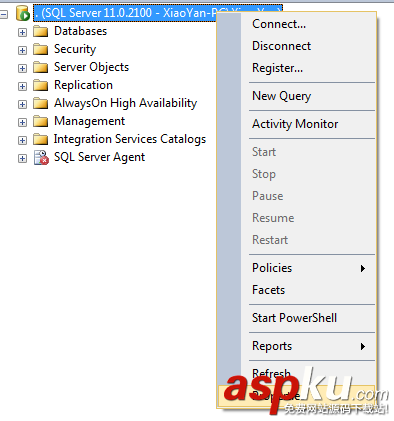Click the disabled Restart menu entry
The height and width of the screenshot is (421, 394).
click(297, 240)
